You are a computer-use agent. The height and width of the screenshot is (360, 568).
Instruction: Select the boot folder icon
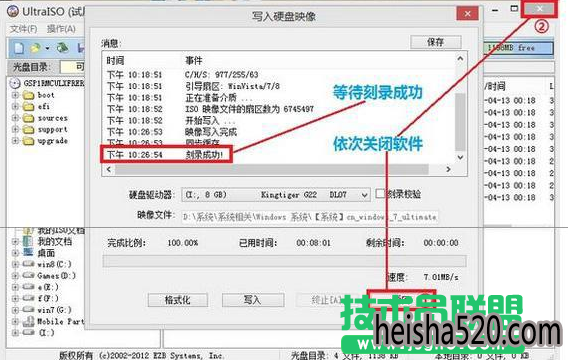[x=28, y=95]
